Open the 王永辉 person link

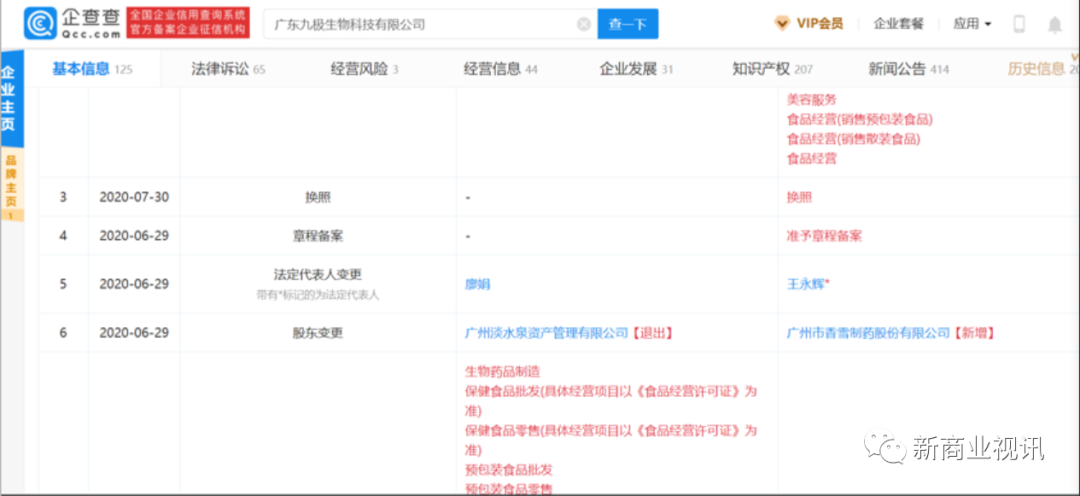tap(807, 284)
